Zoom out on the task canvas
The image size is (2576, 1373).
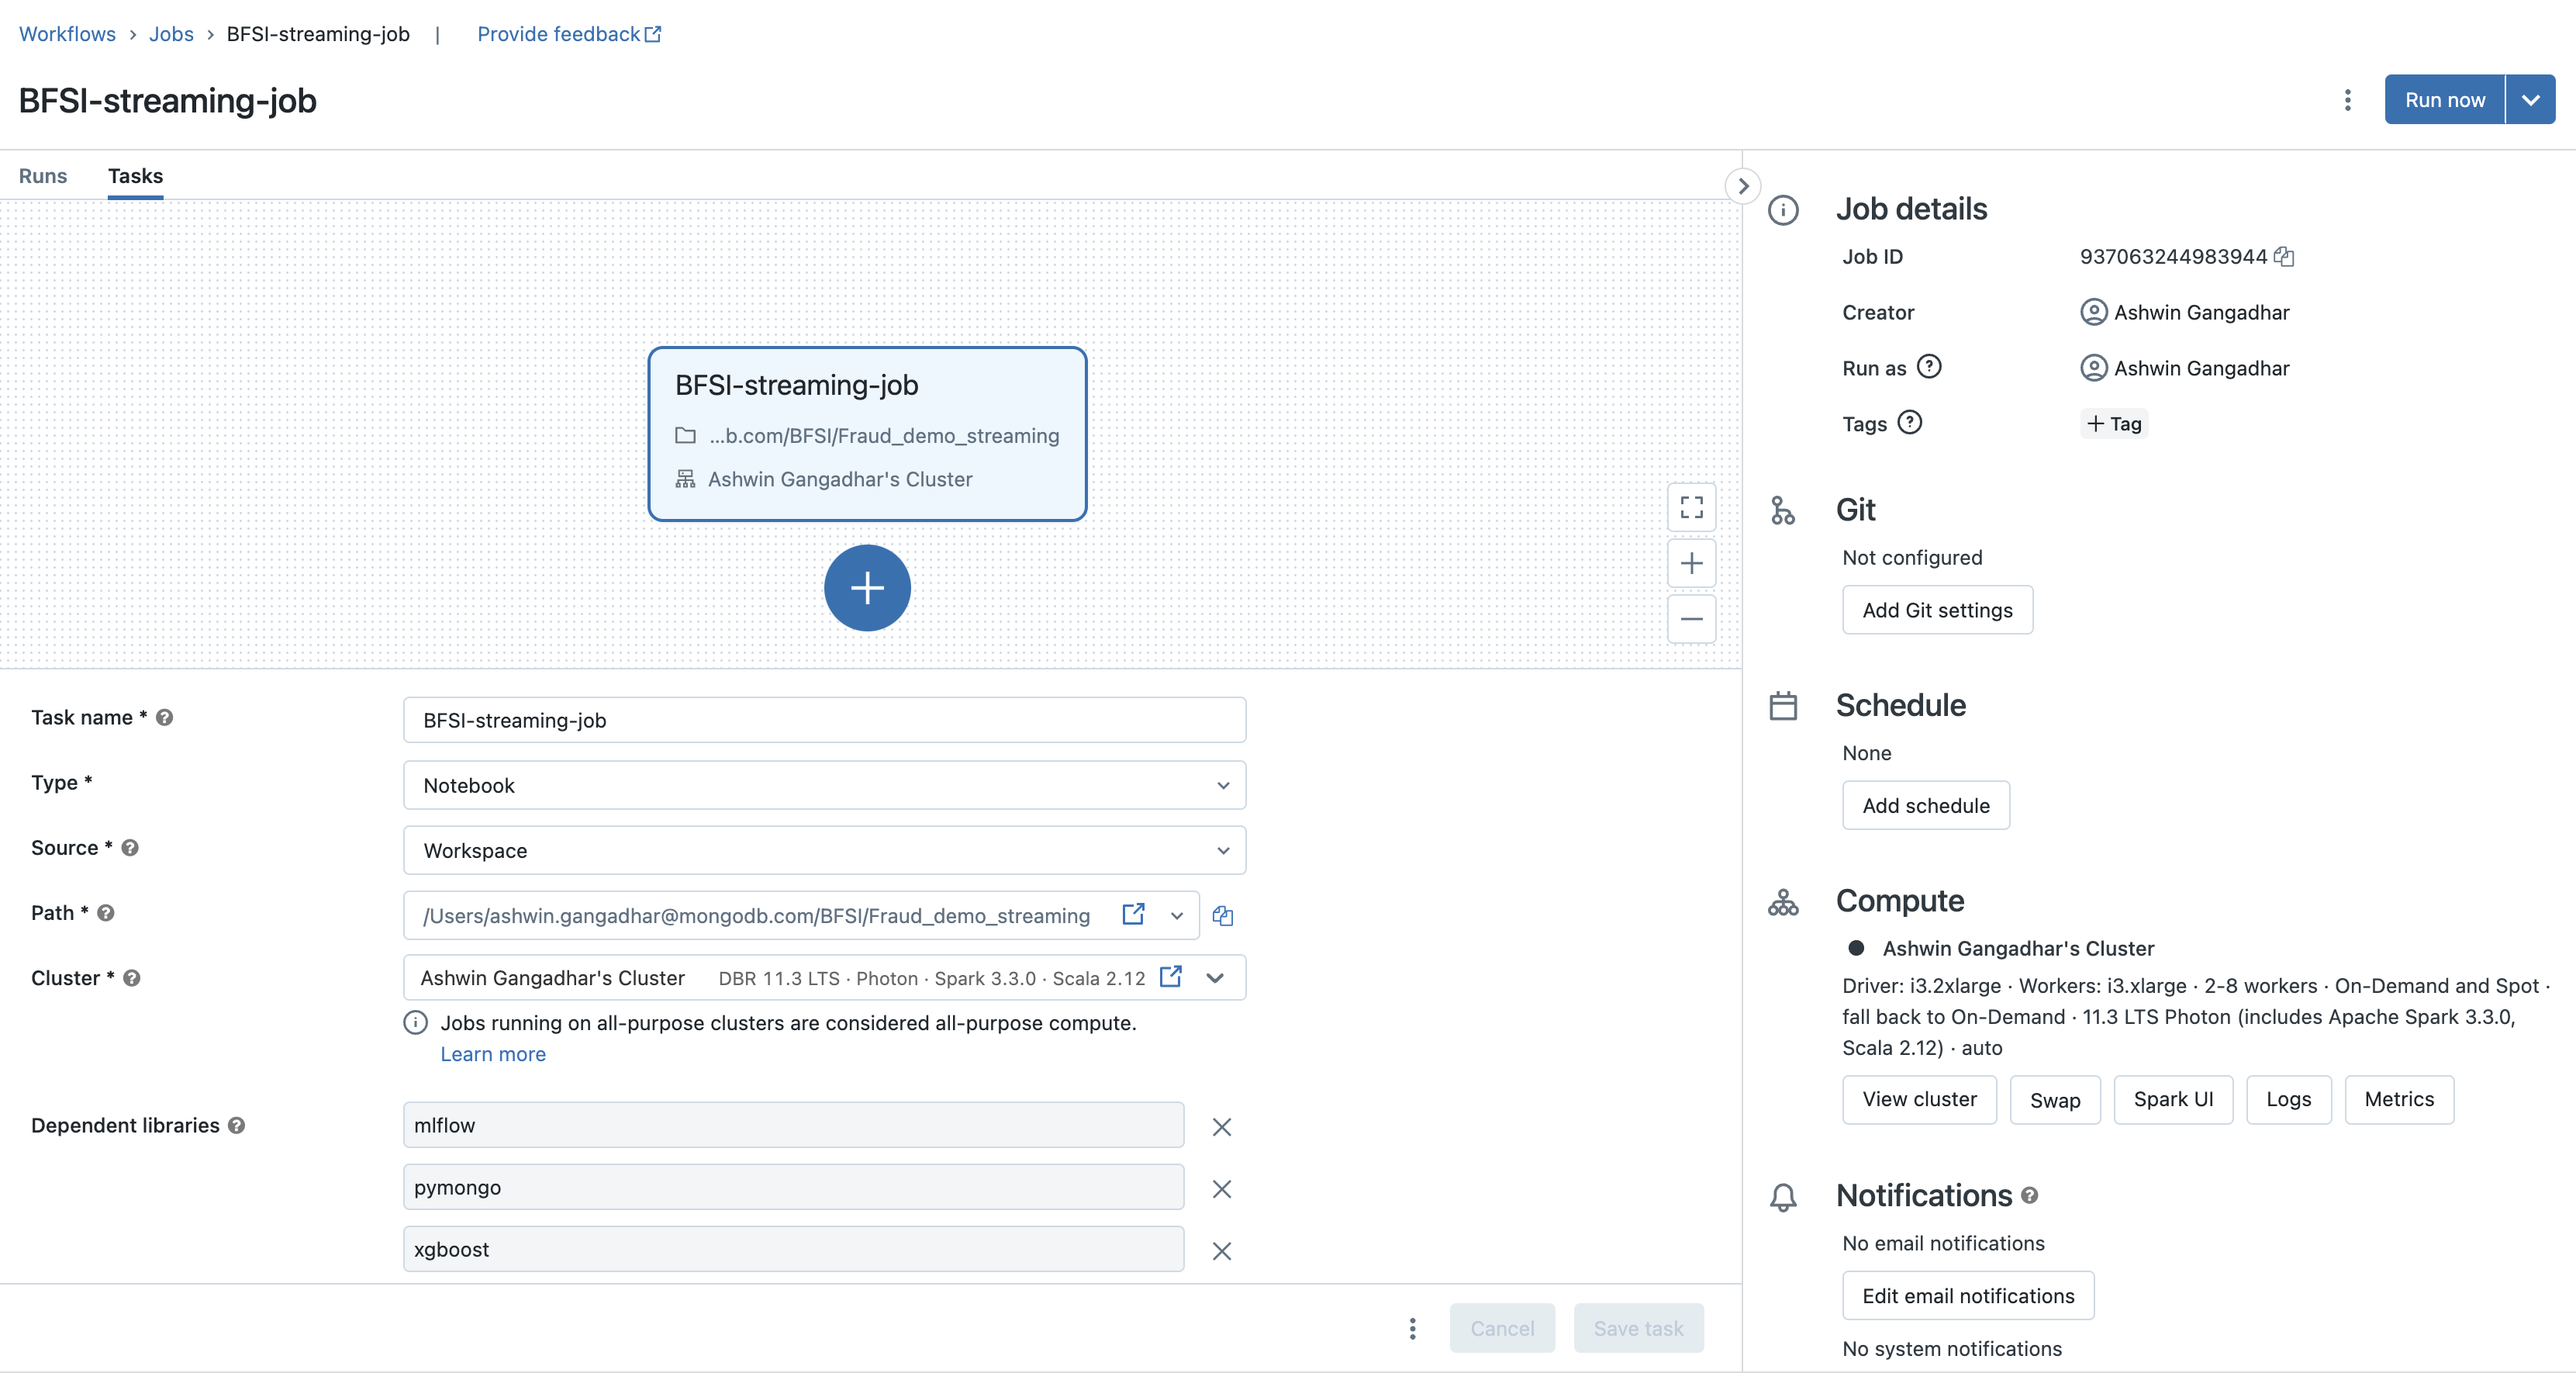tap(1691, 619)
